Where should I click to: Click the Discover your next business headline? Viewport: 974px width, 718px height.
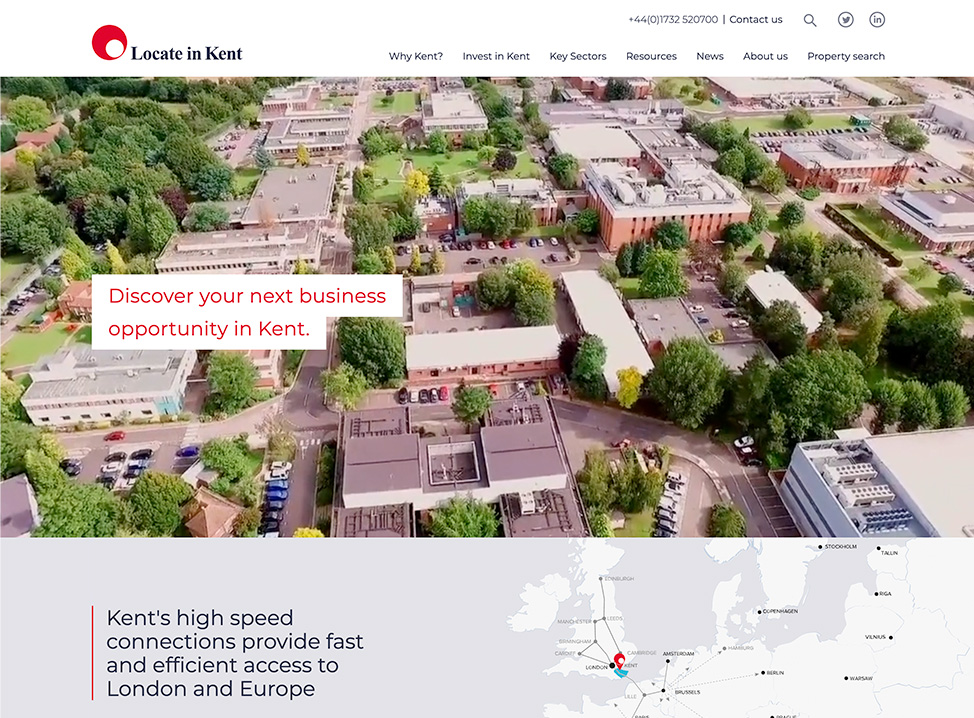[x=247, y=311]
